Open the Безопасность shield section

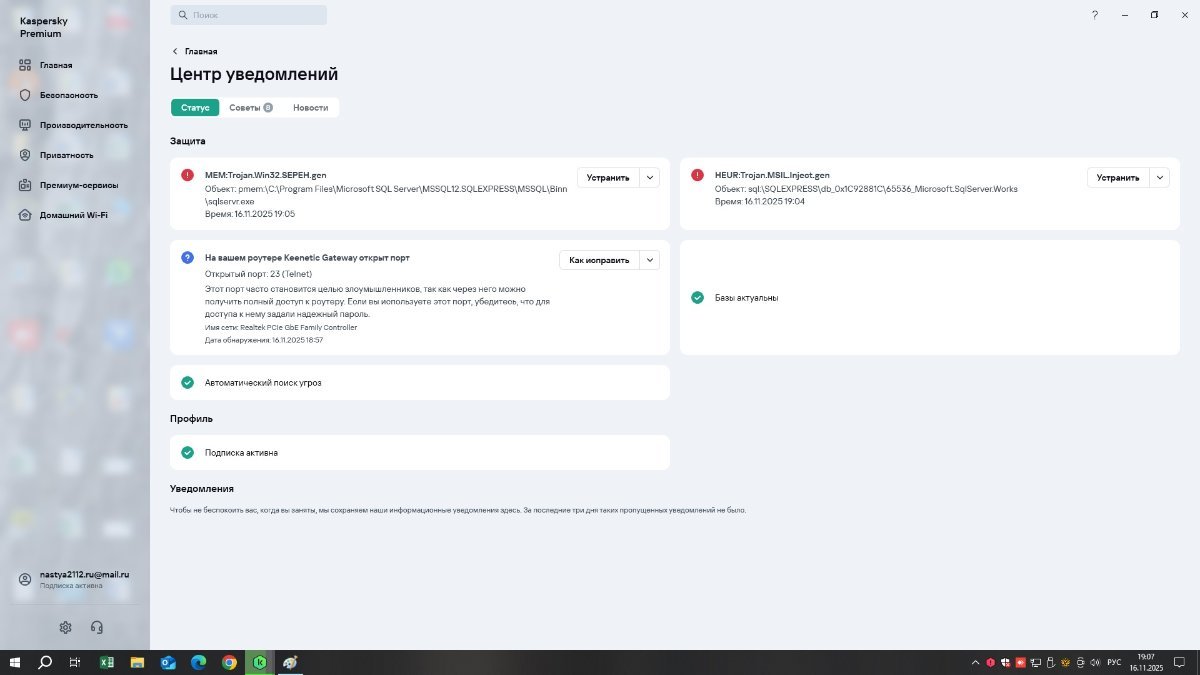click(x=59, y=95)
